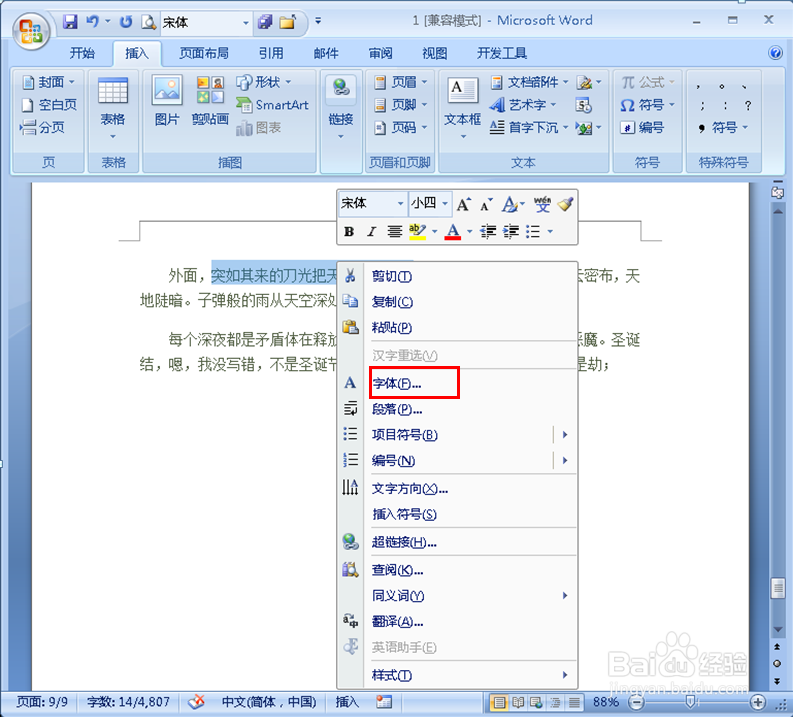This screenshot has width=793, height=717.
Task: Expand 艺术字 WordArt dropdown
Action: point(553,105)
